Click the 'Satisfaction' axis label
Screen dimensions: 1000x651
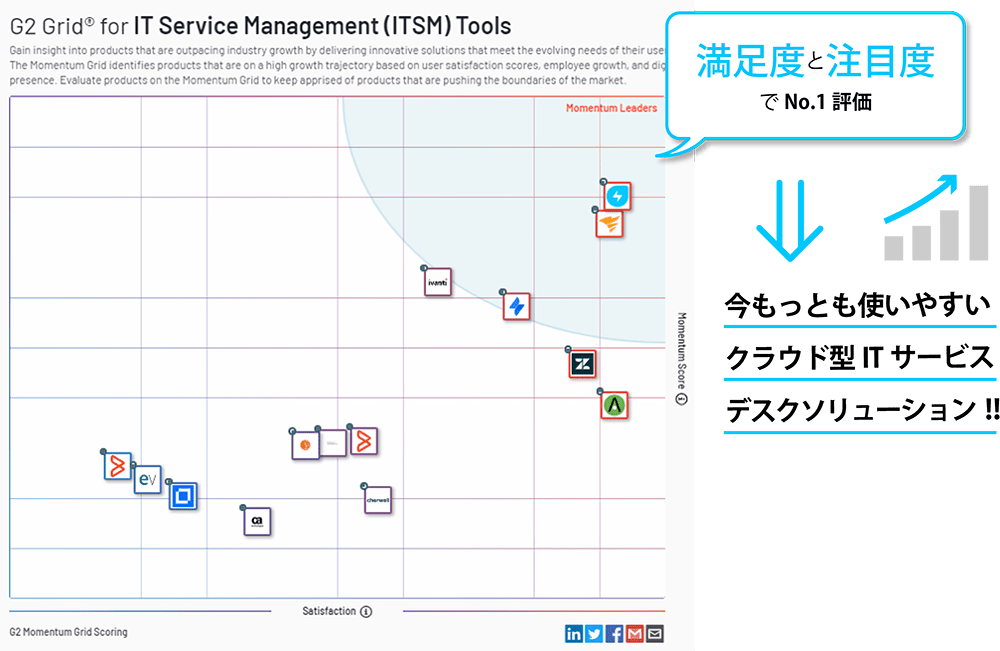tap(329, 611)
